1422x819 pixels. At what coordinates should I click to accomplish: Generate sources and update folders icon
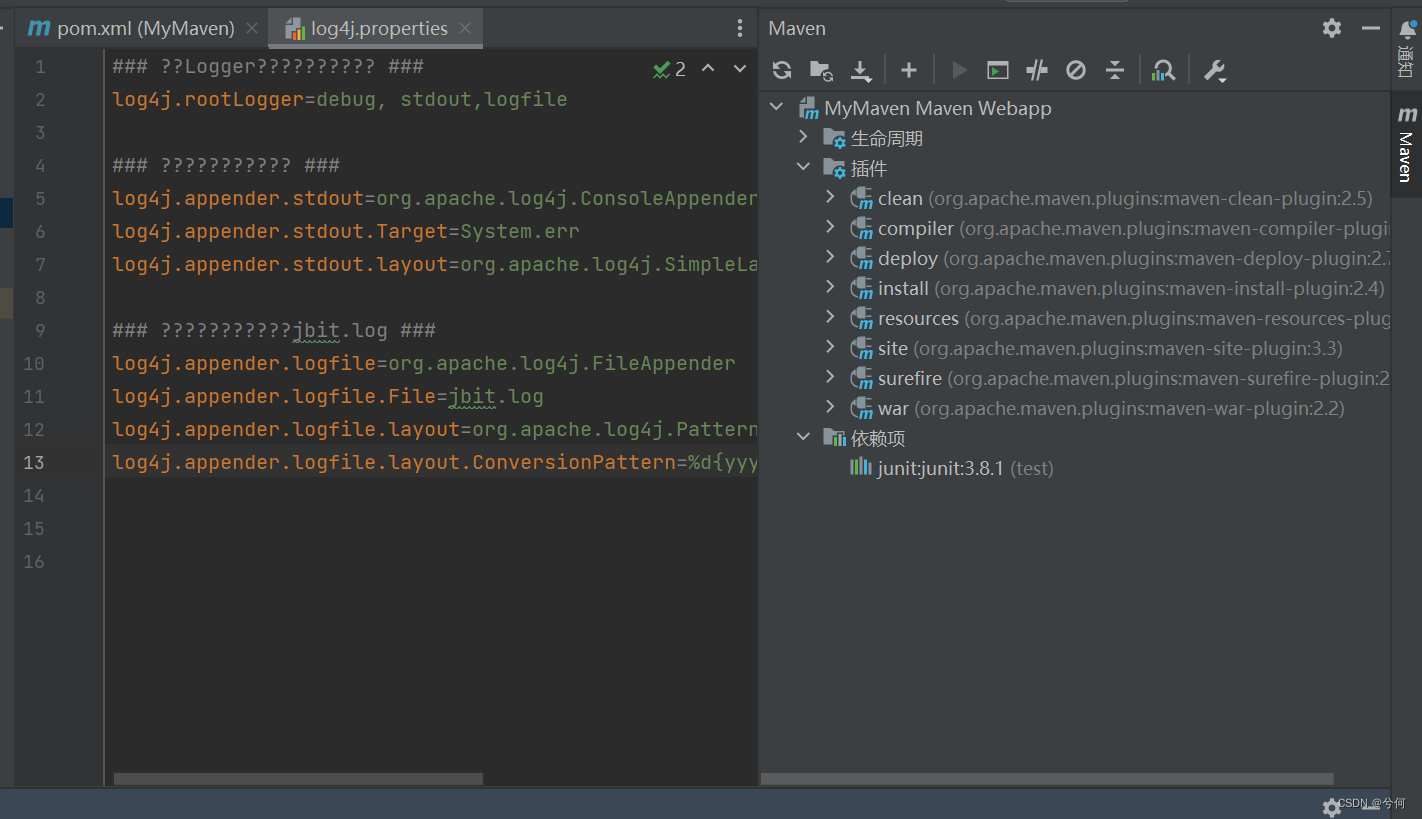coord(821,70)
